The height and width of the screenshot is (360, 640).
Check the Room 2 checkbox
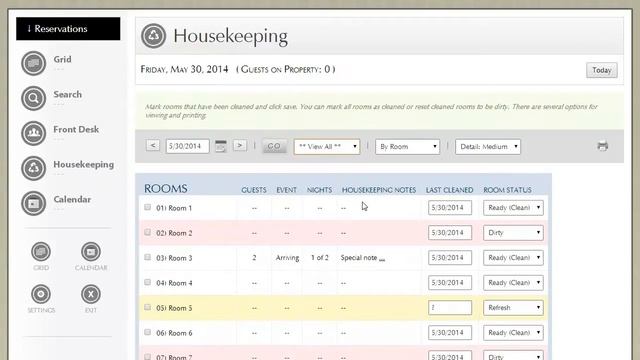point(147,232)
